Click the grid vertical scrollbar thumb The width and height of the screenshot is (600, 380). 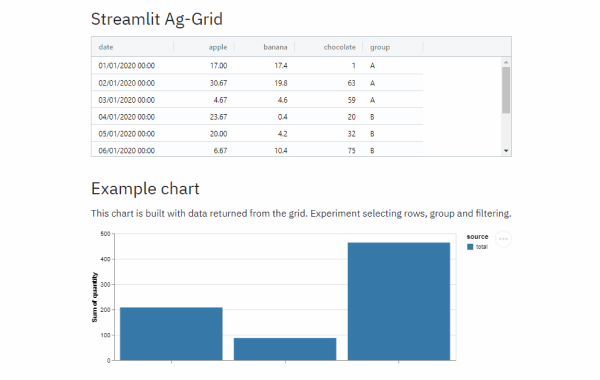pos(506,90)
